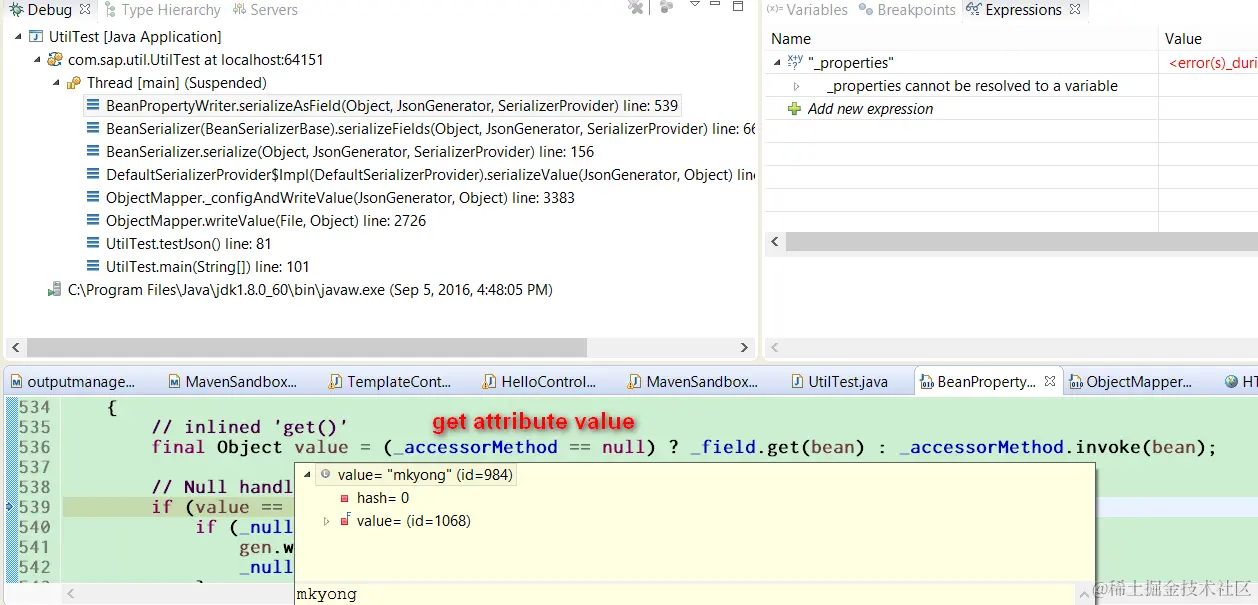Open the Variables view tab
The height and width of the screenshot is (605, 1258).
click(x=807, y=10)
